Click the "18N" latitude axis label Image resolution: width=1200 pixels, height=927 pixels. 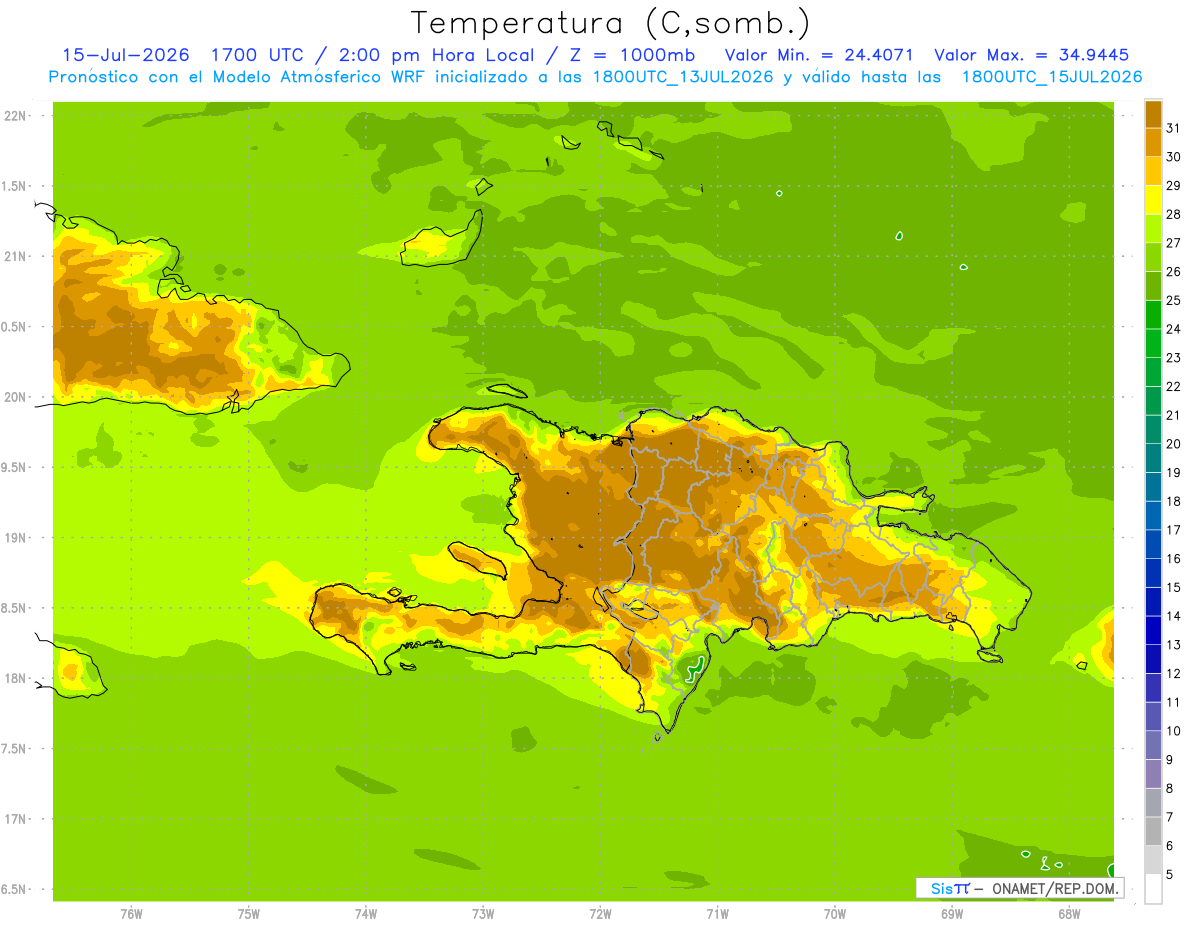pyautogui.click(x=17, y=678)
